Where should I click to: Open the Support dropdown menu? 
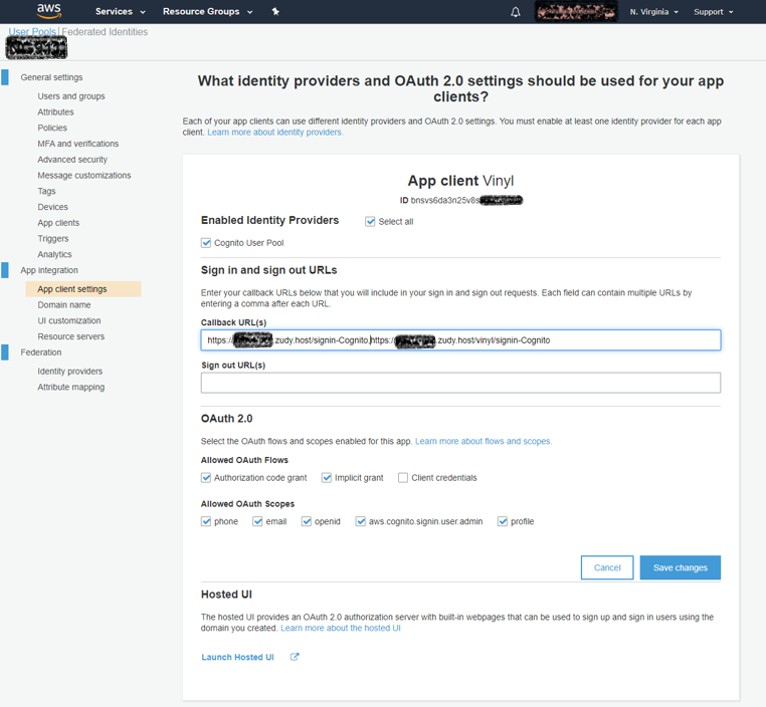[713, 12]
